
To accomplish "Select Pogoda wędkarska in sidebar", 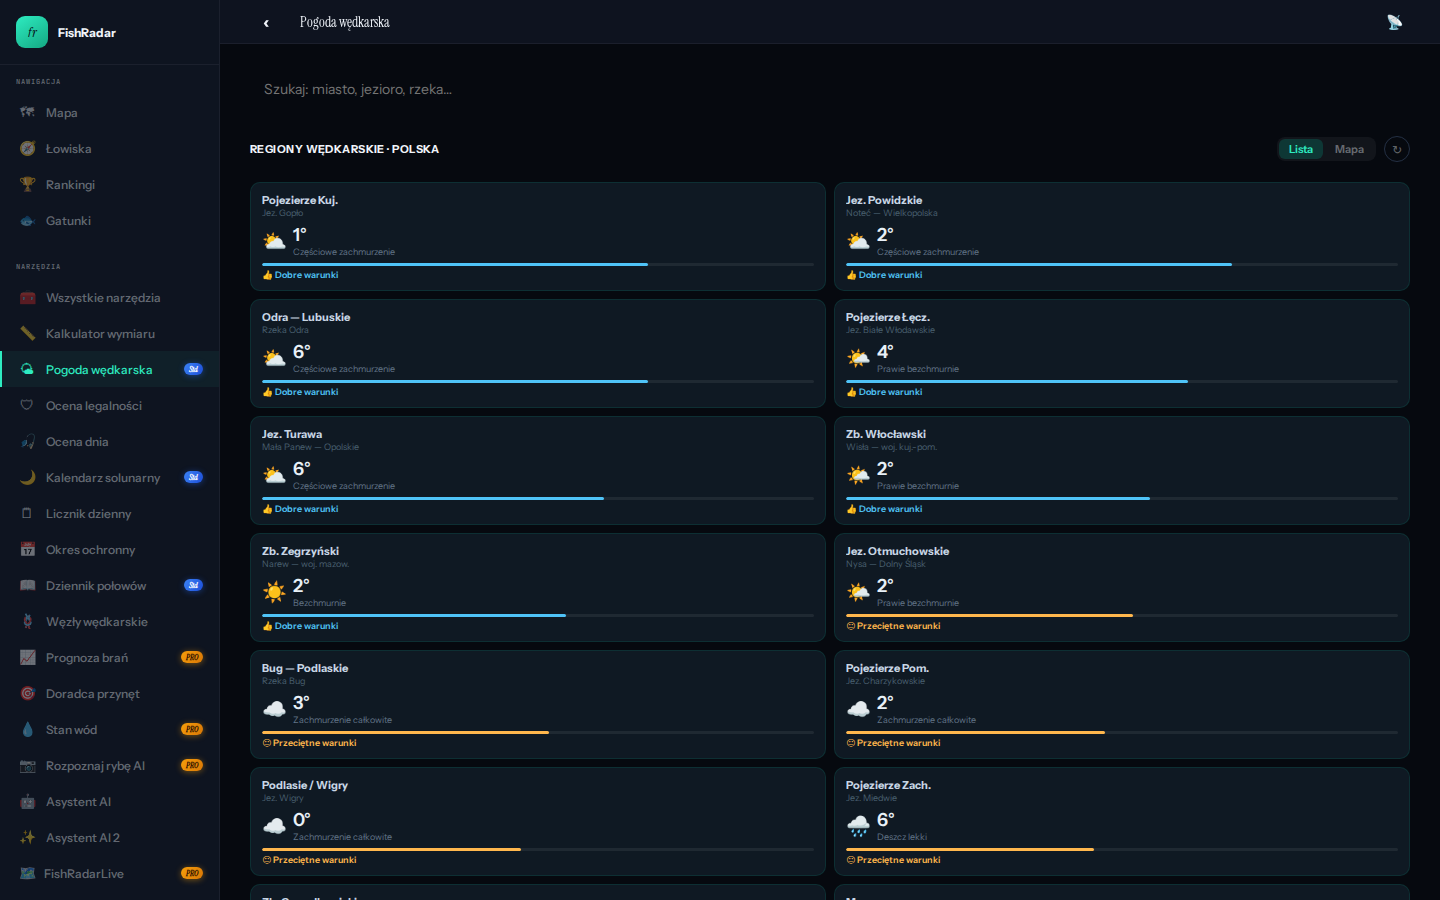I will tap(99, 370).
